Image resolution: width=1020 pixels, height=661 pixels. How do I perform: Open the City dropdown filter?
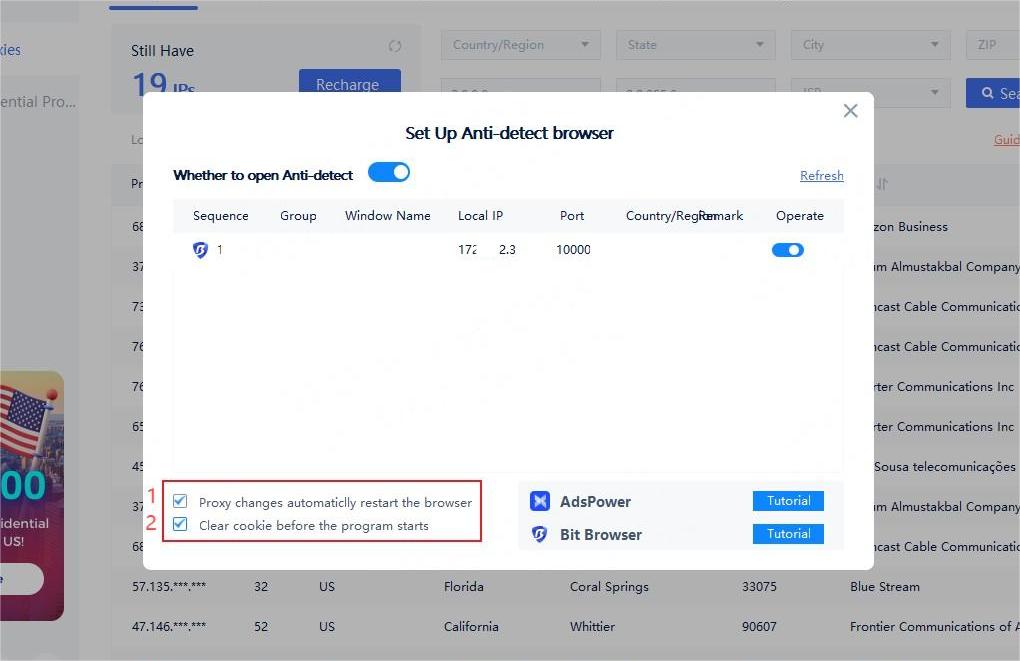coord(870,45)
